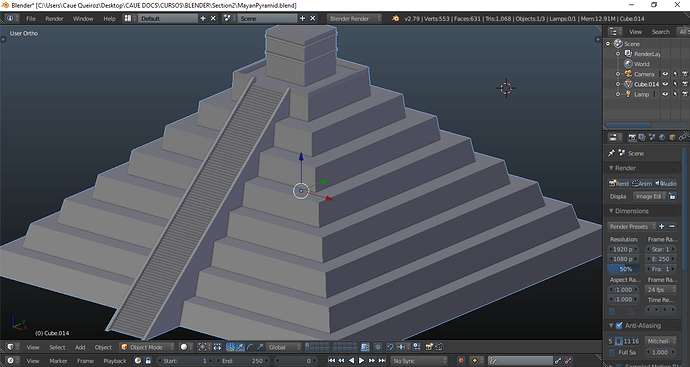This screenshot has width=690, height=367.
Task: Open the Global transform orientation dropdown
Action: pyautogui.click(x=284, y=347)
